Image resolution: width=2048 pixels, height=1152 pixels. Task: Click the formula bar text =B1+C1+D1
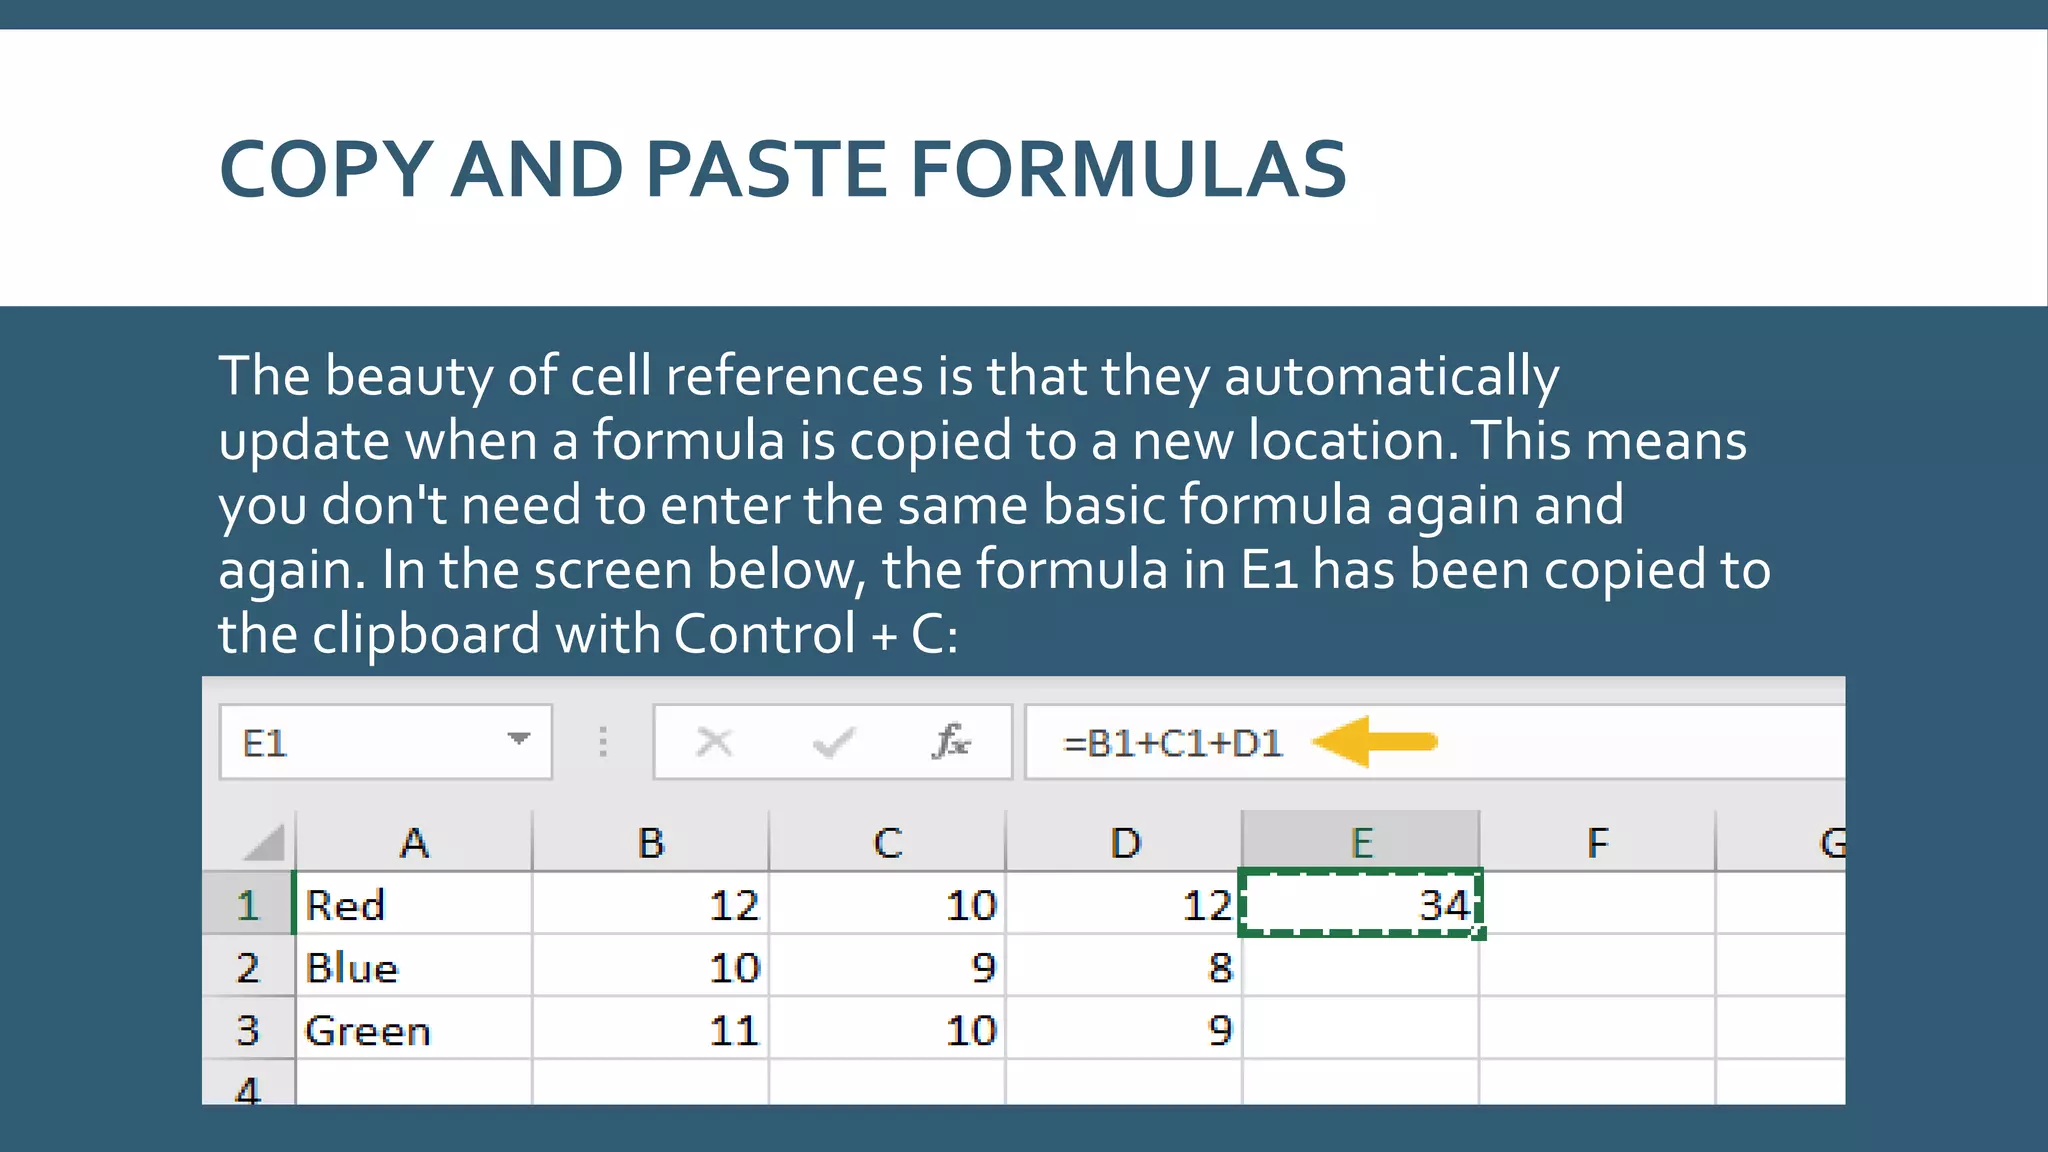[1172, 744]
